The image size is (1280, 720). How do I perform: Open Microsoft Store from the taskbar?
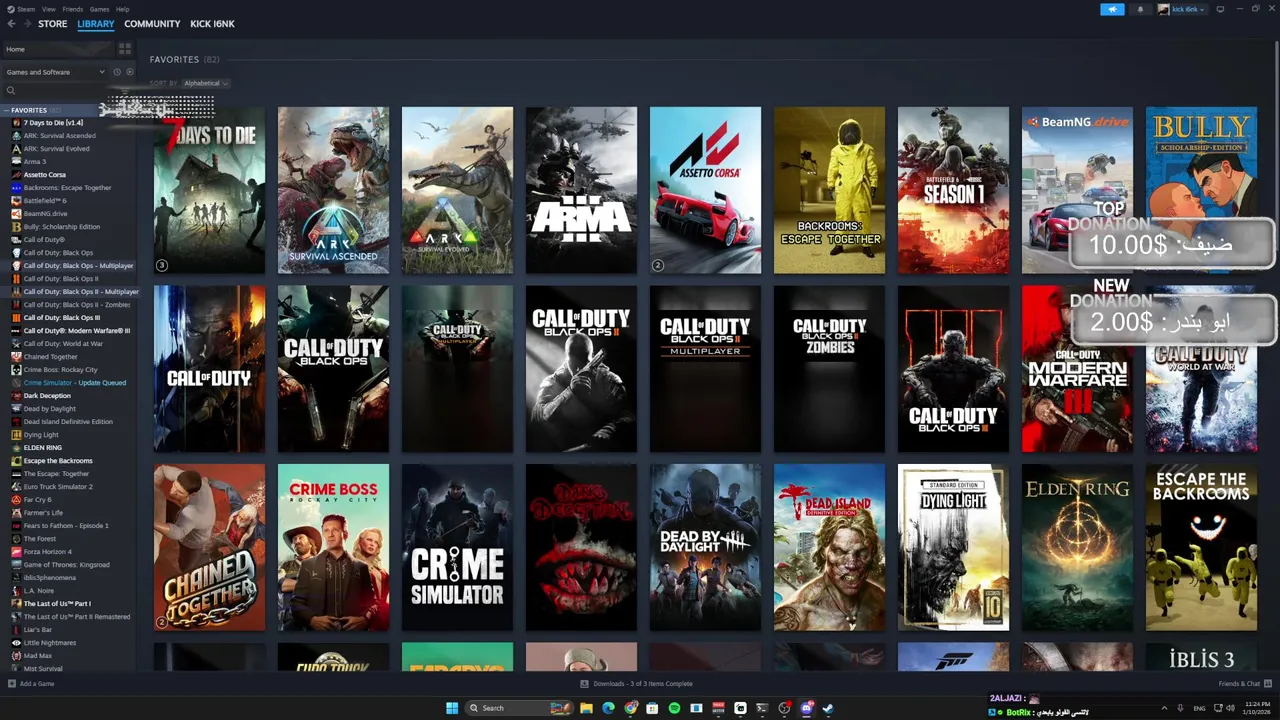pos(653,708)
